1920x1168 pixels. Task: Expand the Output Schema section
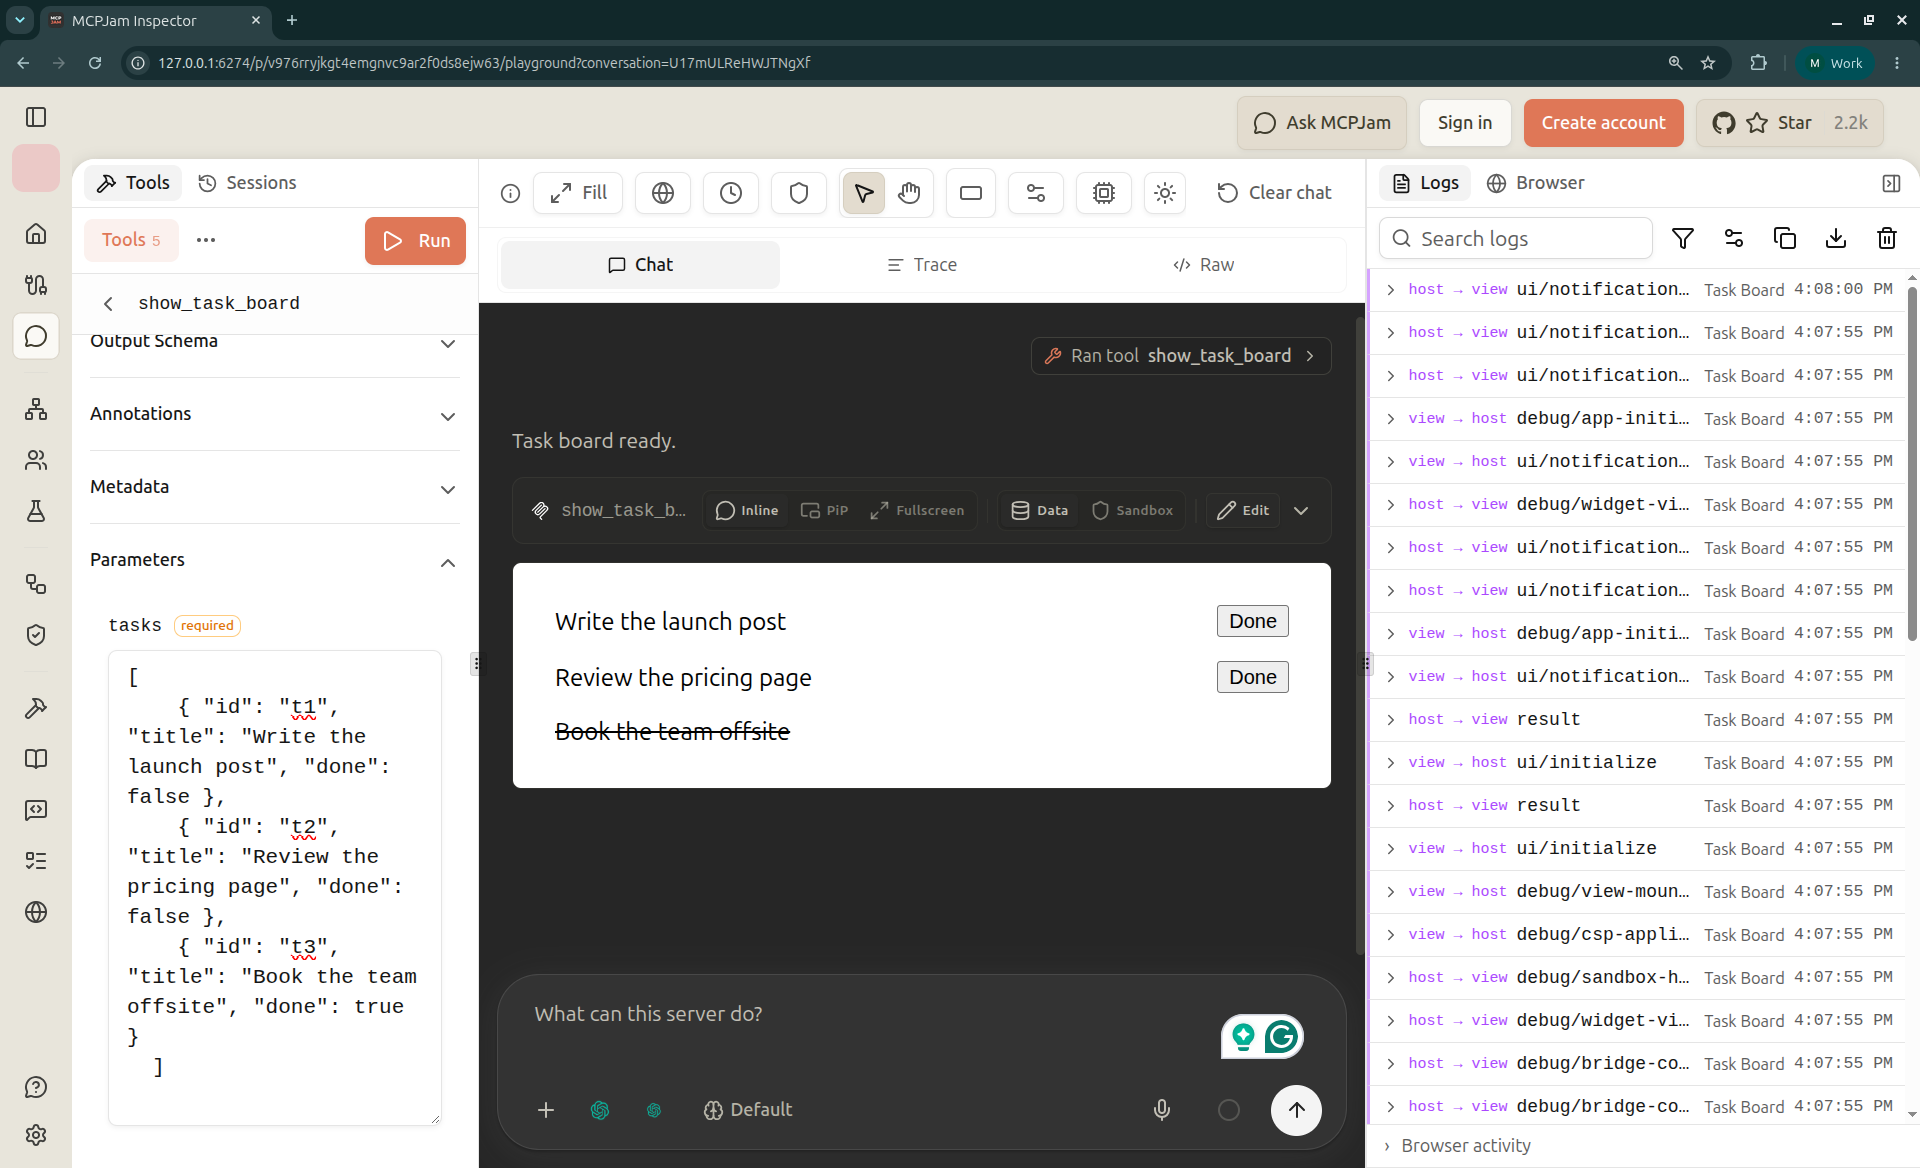click(x=275, y=342)
